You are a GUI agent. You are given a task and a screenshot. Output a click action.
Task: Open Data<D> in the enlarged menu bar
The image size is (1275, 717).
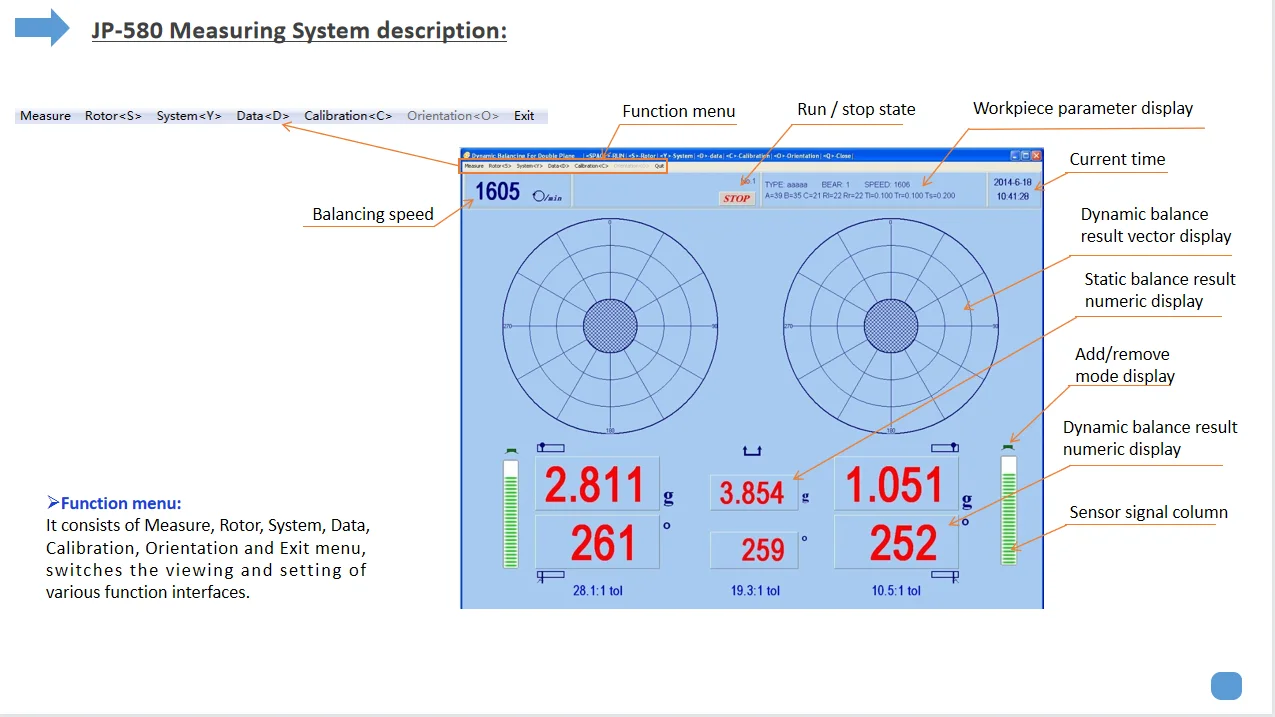[x=263, y=116]
